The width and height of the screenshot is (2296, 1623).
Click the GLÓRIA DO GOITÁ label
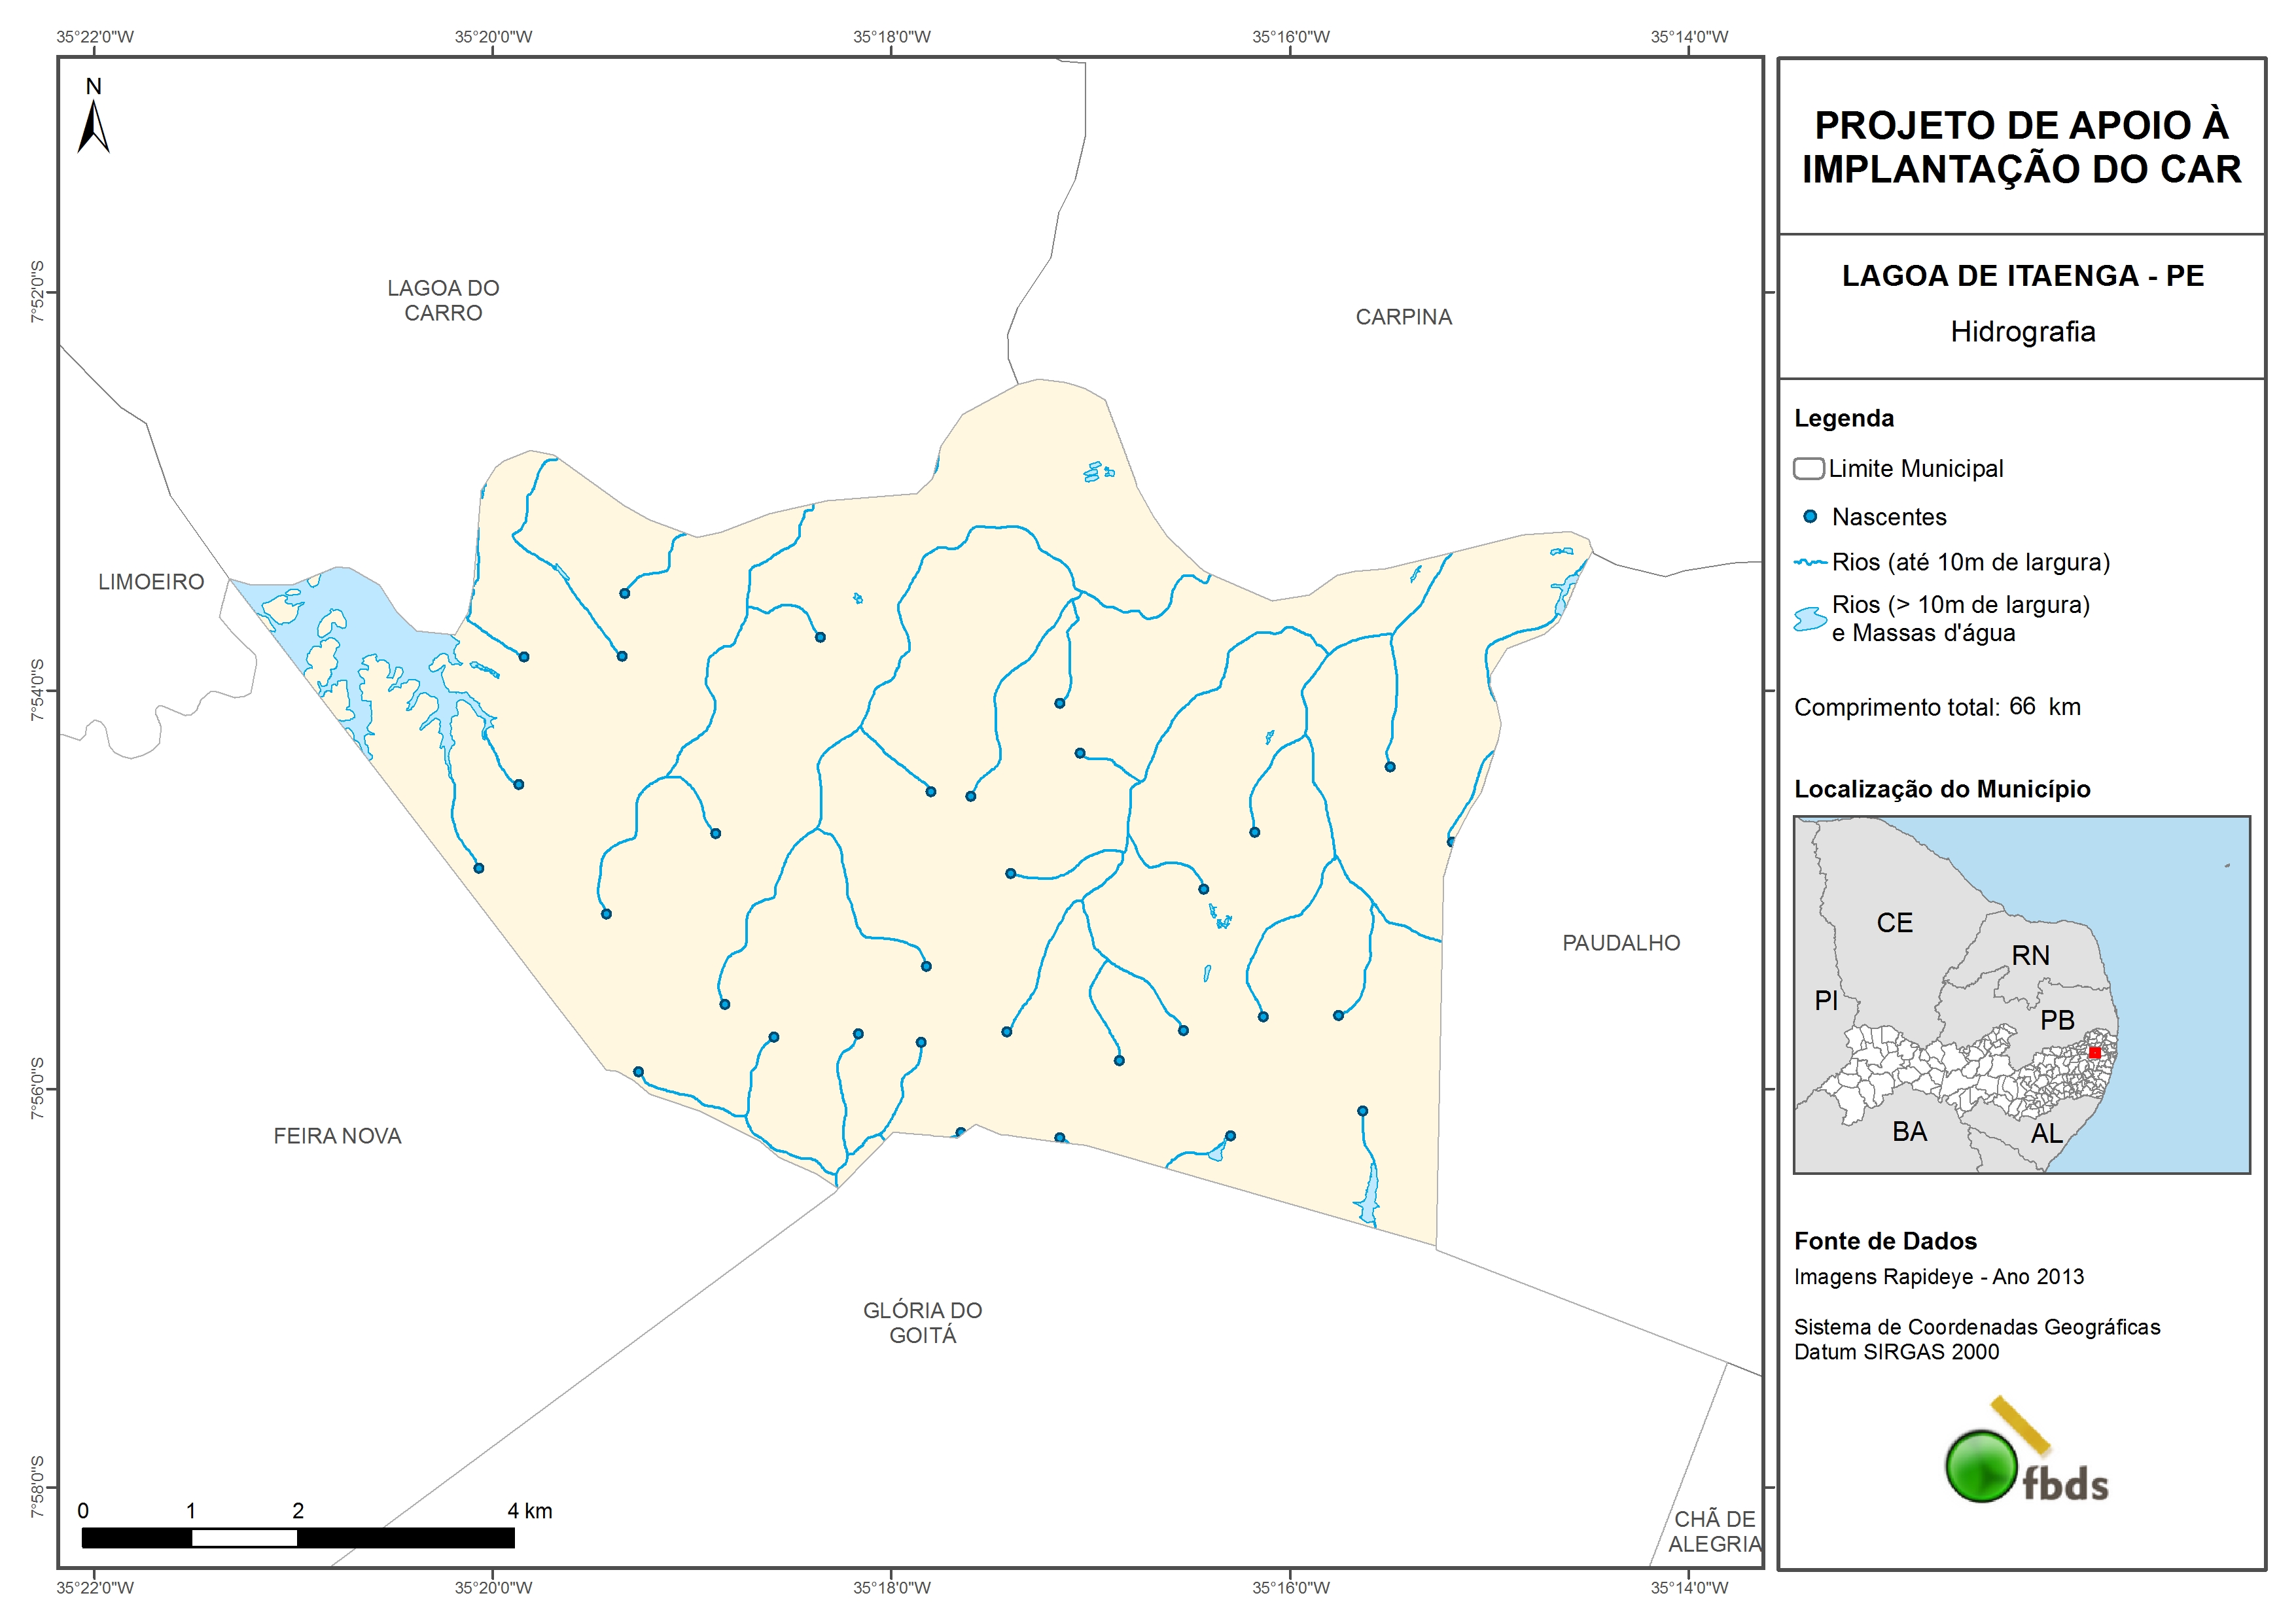922,1322
